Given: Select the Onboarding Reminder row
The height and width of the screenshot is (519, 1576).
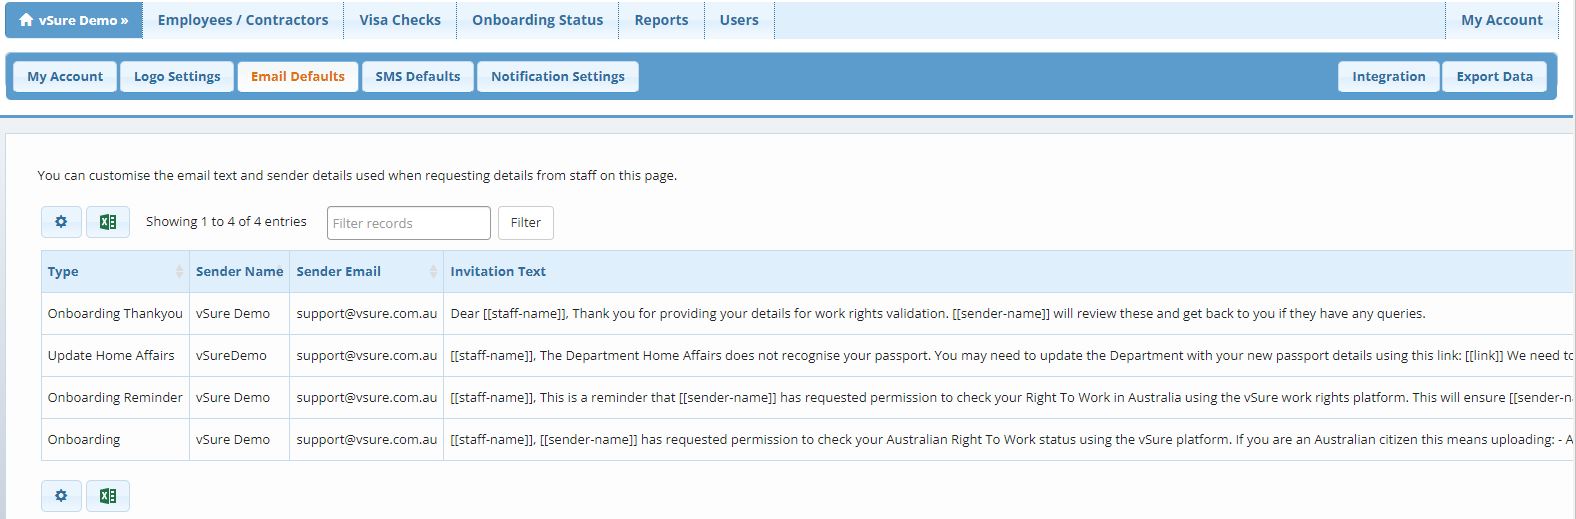Looking at the screenshot, I should (115, 398).
